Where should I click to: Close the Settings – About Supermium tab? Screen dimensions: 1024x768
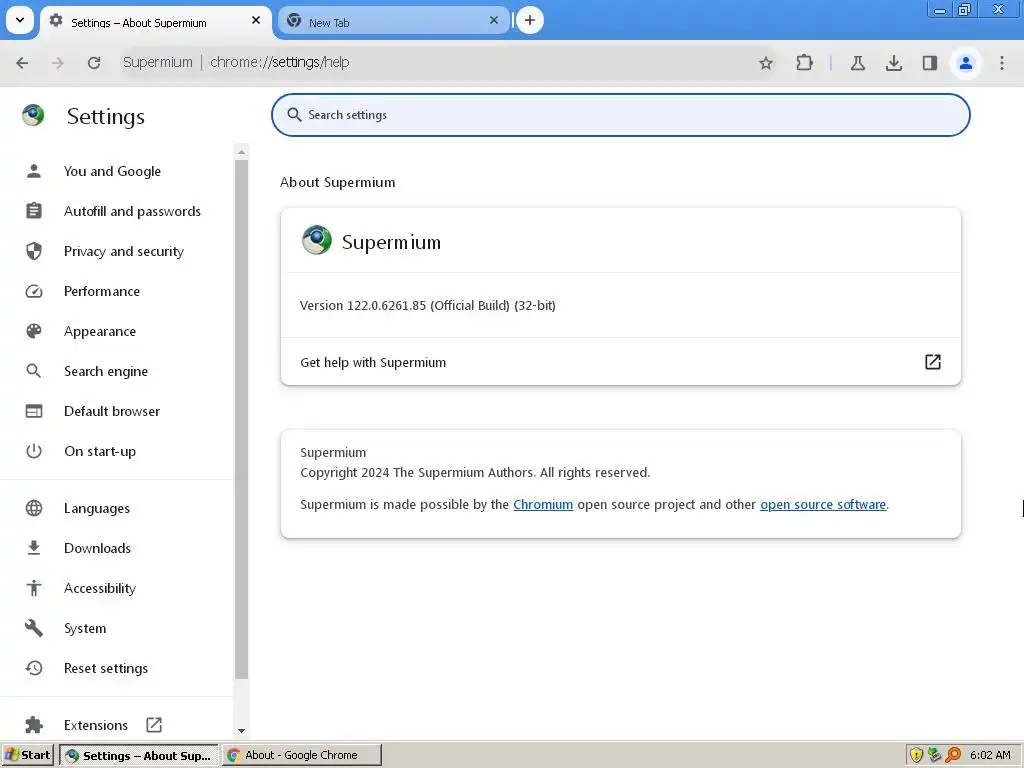click(256, 21)
